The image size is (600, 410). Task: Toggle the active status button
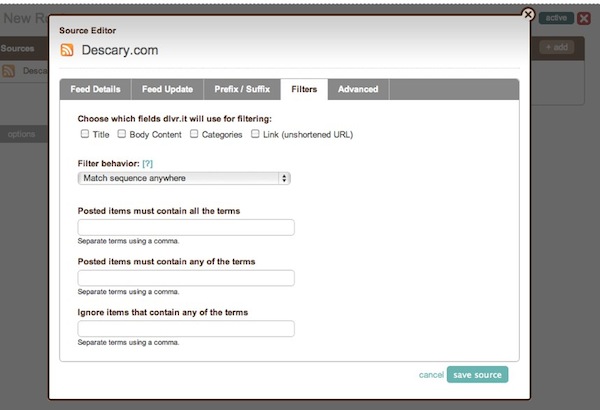(x=556, y=18)
